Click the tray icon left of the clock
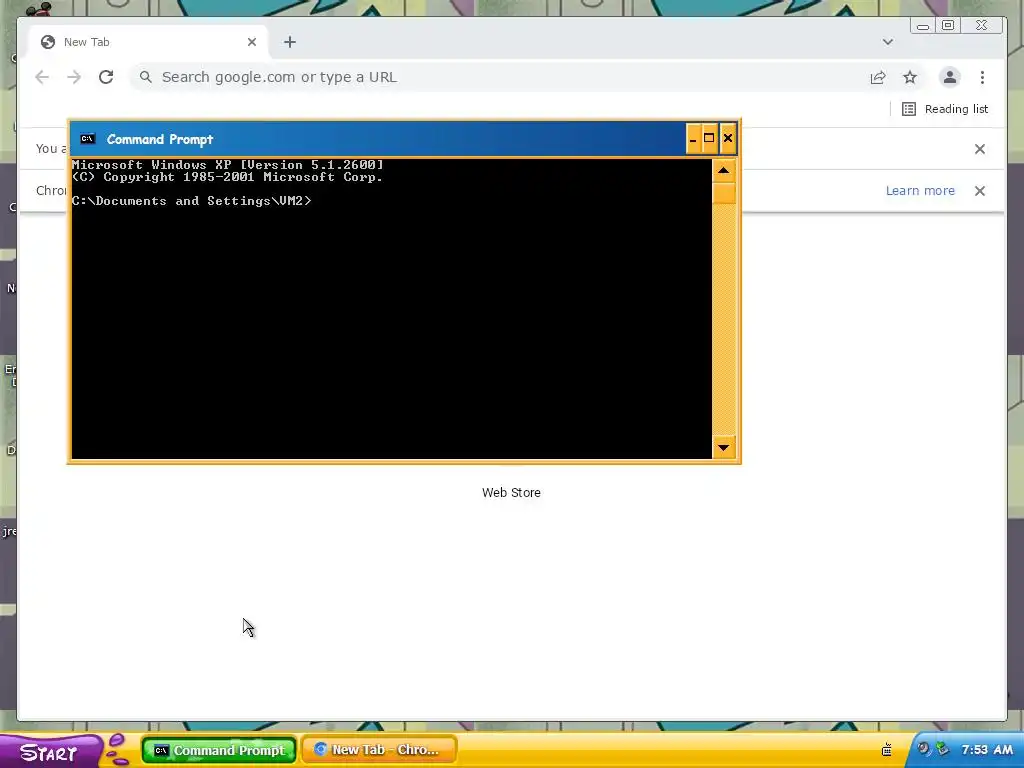This screenshot has height=768, width=1024. 942,748
